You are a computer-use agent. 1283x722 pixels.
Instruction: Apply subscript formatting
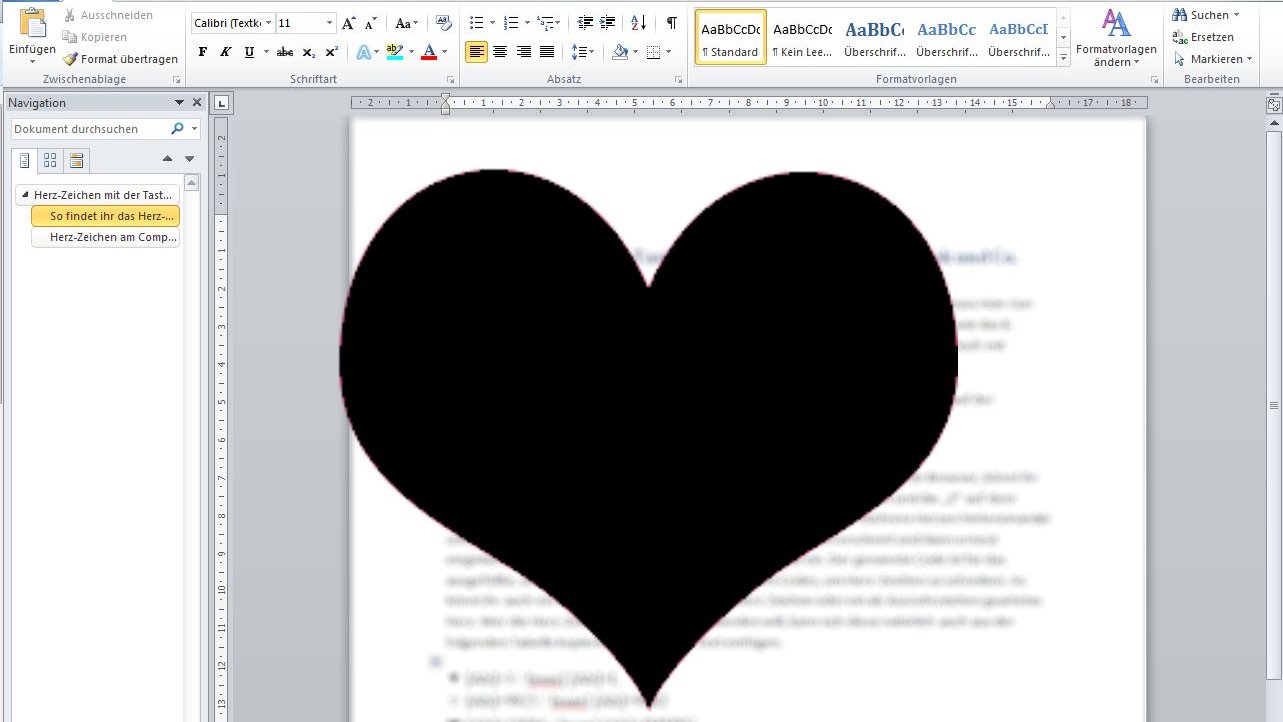pyautogui.click(x=309, y=52)
